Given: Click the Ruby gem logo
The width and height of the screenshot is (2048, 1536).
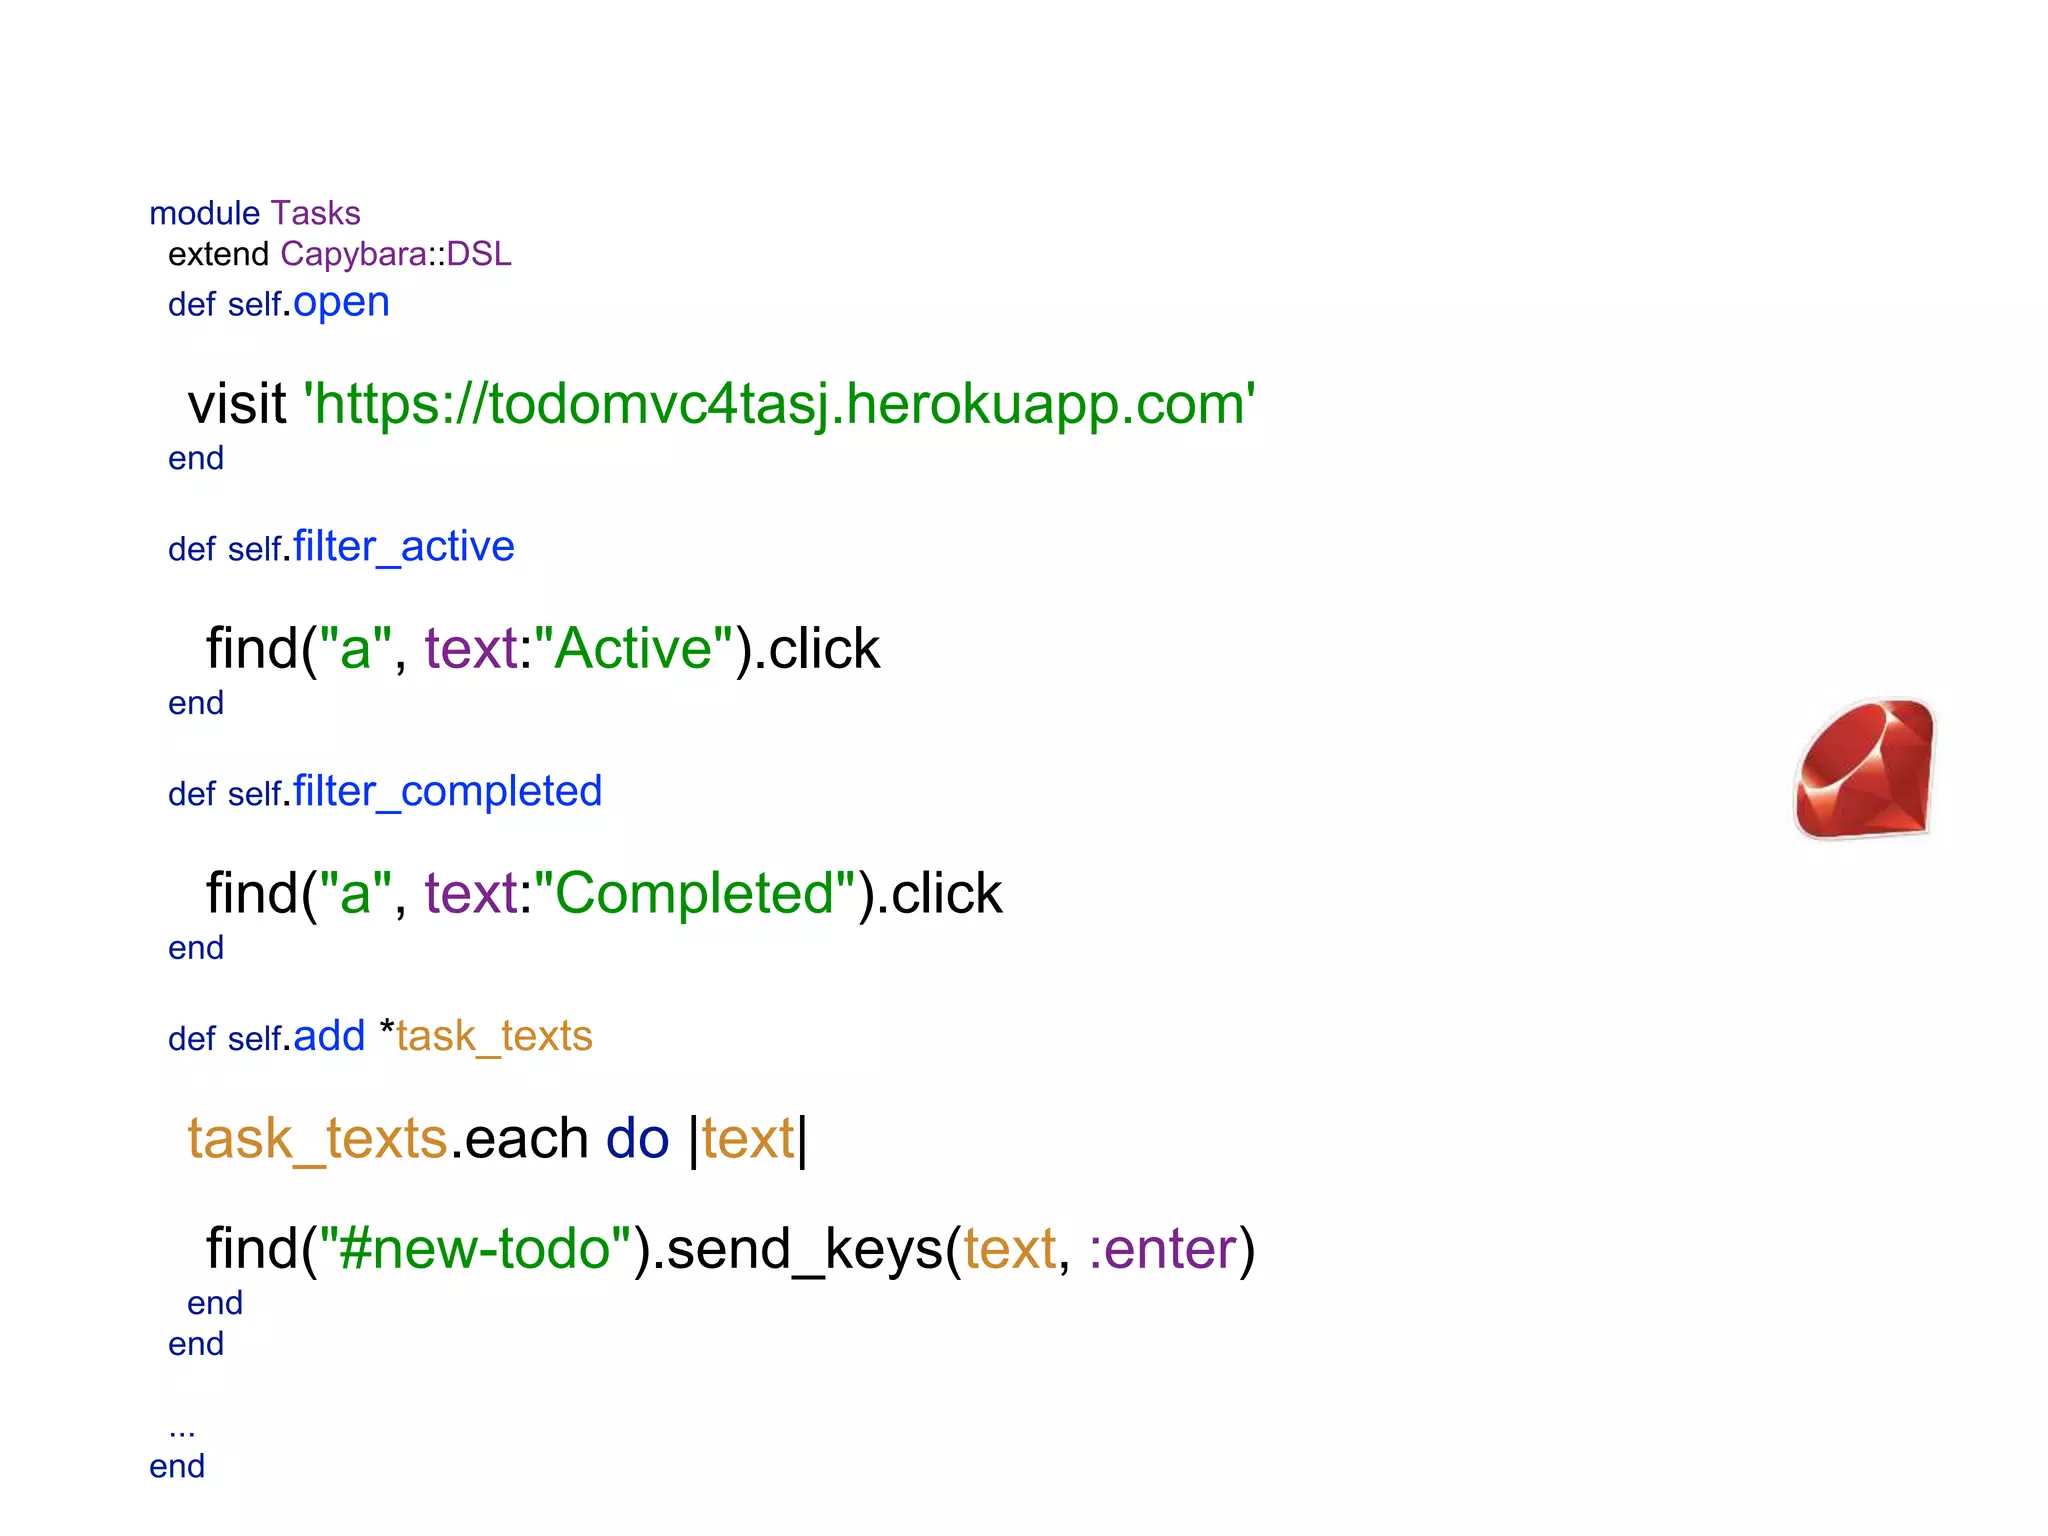Looking at the screenshot, I should 1865,769.
